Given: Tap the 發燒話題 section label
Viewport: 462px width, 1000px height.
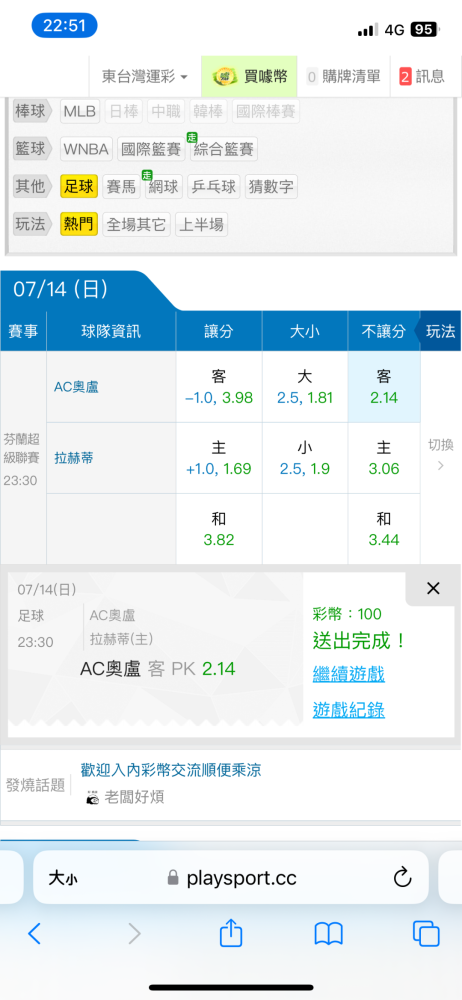Looking at the screenshot, I should 36,785.
